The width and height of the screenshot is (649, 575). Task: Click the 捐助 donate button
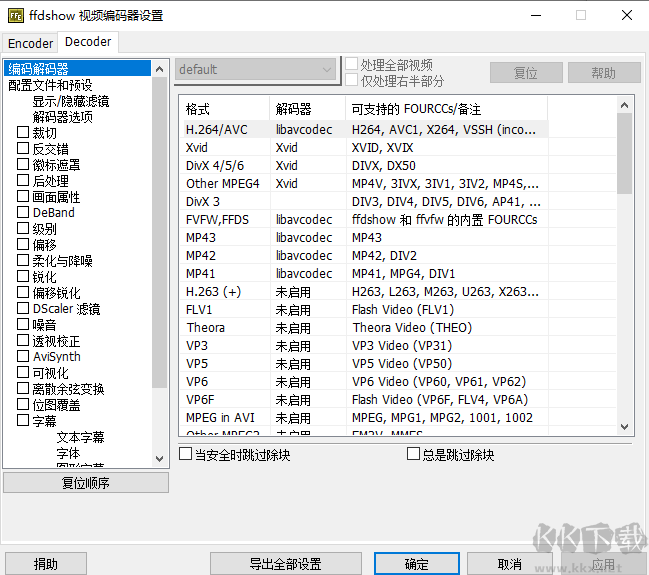coord(46,564)
